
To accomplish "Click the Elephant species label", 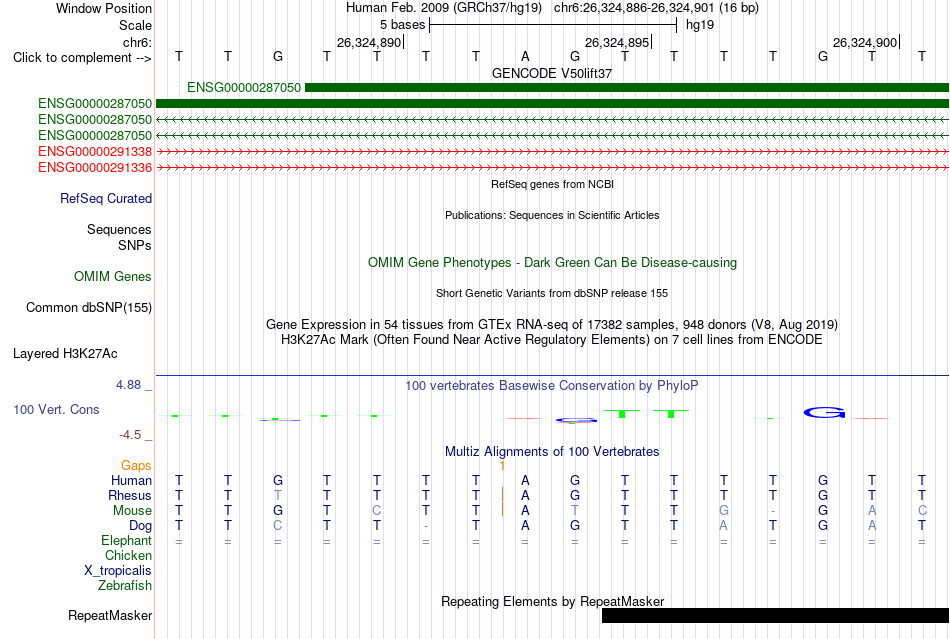I will [127, 541].
